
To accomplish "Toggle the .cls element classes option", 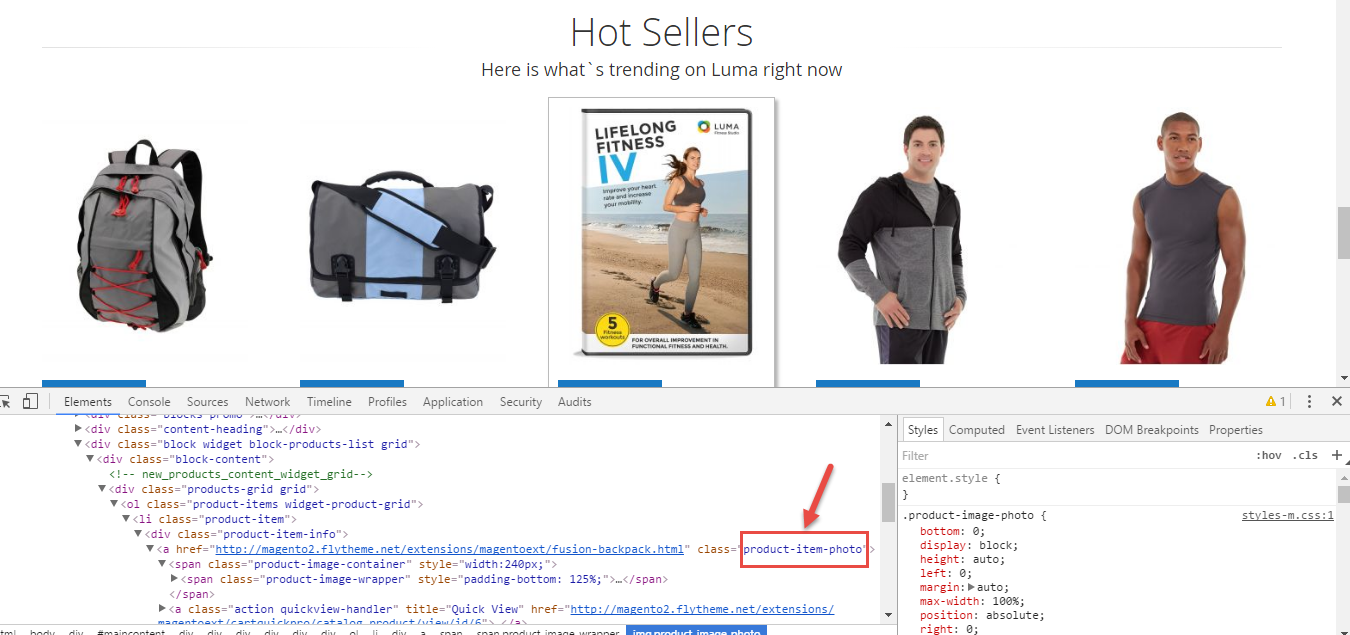I will [x=1305, y=455].
